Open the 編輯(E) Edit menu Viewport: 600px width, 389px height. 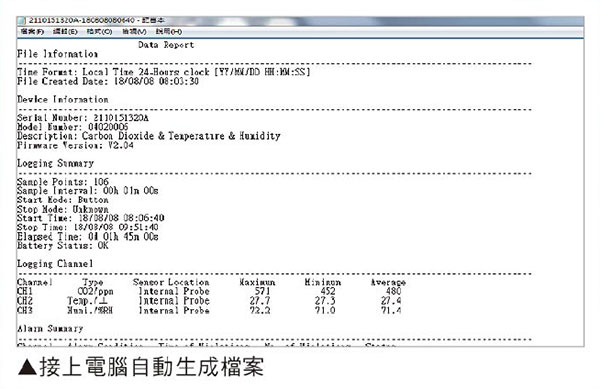[65, 31]
